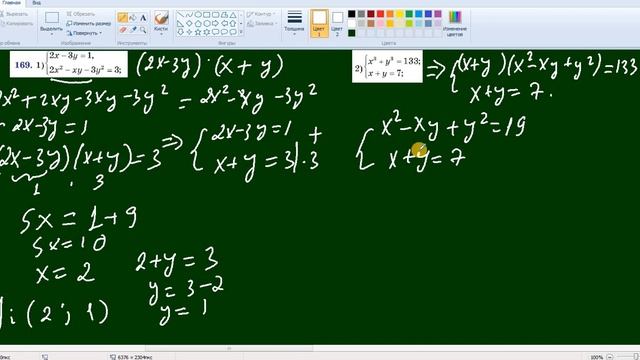Choose the Four-point star shape
The width and height of the screenshot is (640, 360).
pos(189,32)
